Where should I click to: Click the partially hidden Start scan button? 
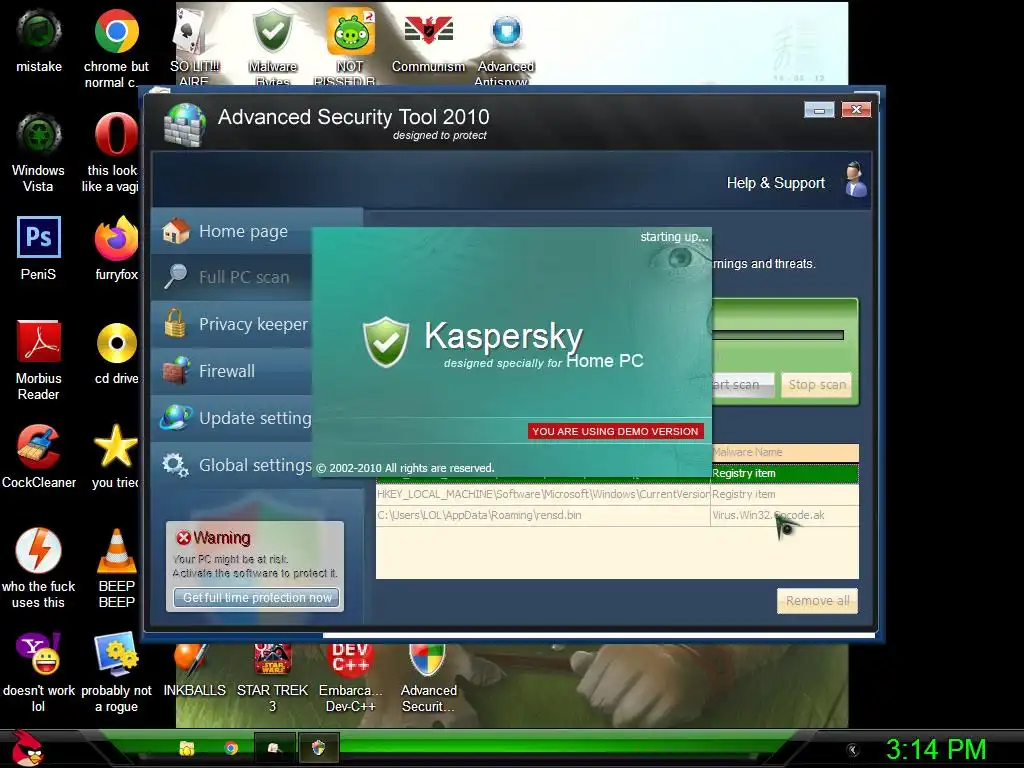743,385
